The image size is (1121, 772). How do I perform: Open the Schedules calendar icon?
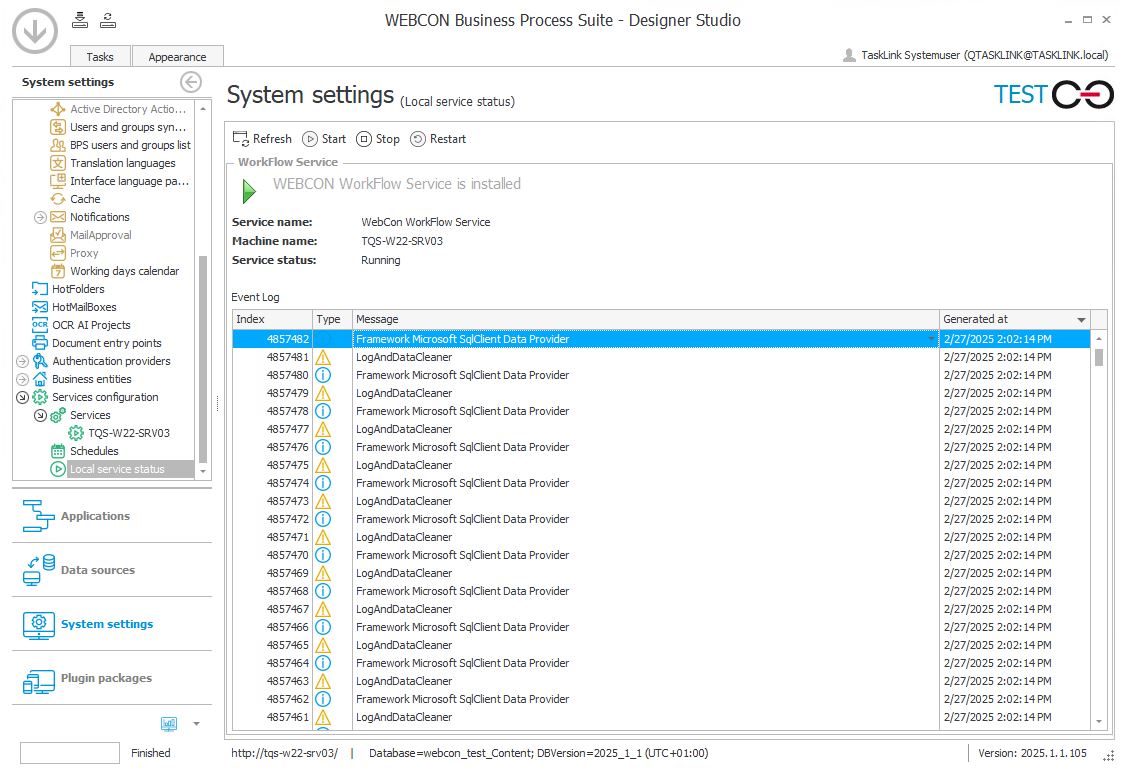click(58, 451)
